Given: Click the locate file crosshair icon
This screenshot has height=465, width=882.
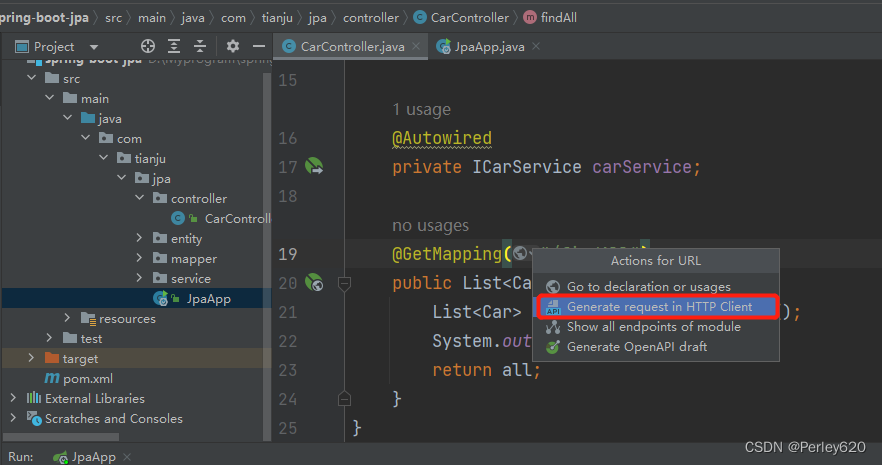Looking at the screenshot, I should tap(148, 46).
